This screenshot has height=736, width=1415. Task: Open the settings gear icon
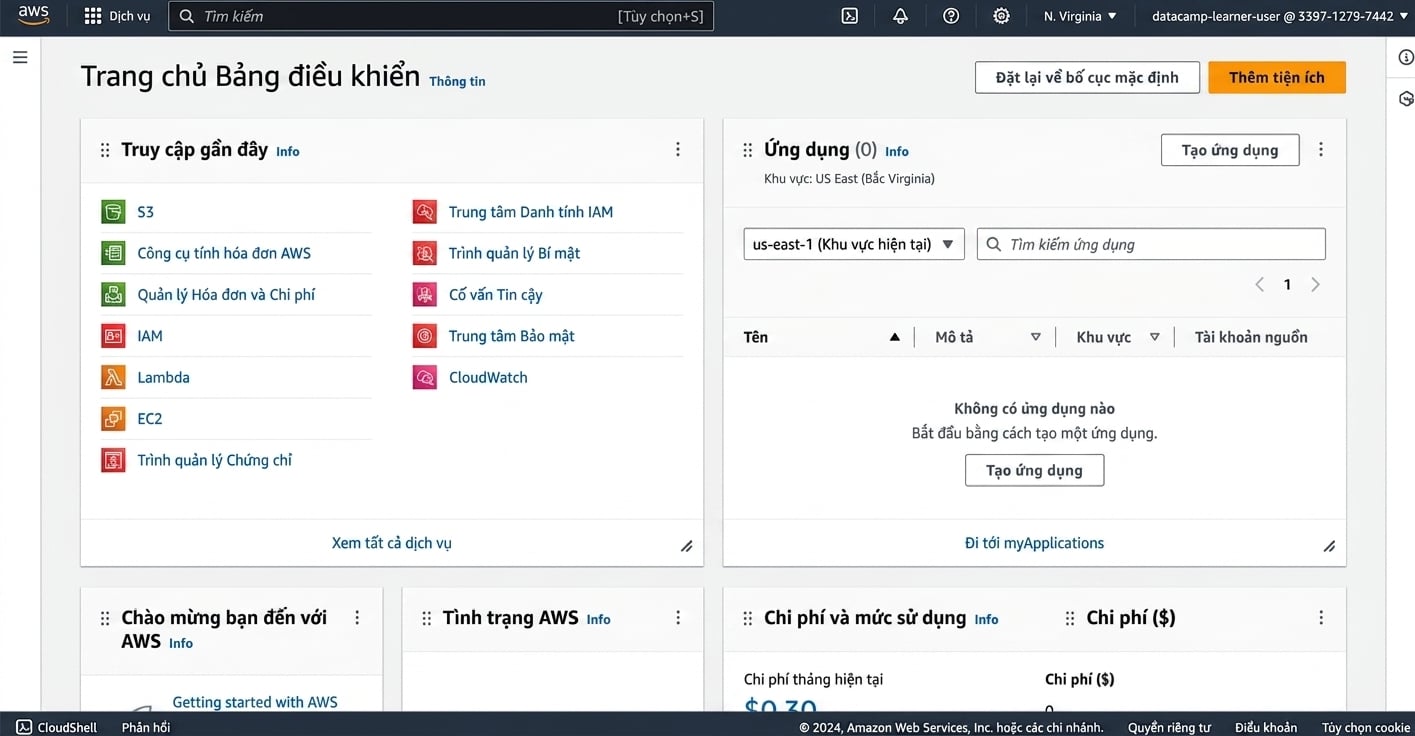1001,16
